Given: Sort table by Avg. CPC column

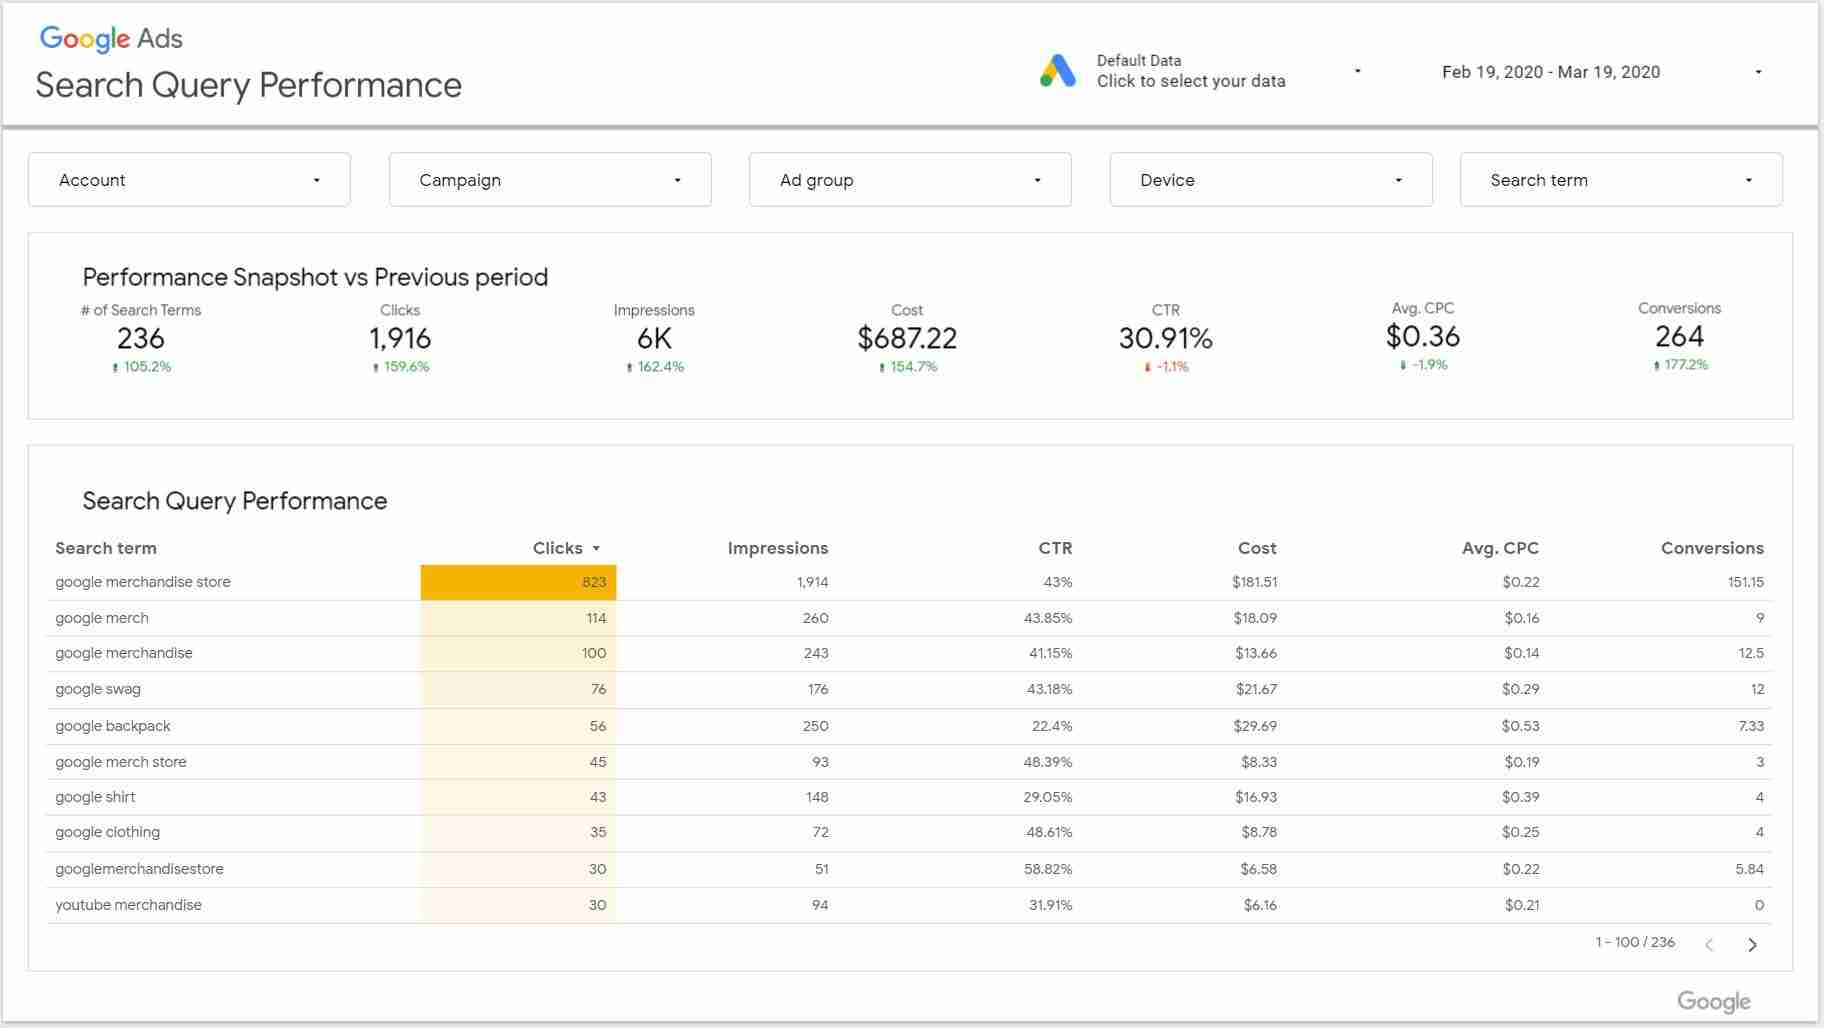Looking at the screenshot, I should 1500,548.
